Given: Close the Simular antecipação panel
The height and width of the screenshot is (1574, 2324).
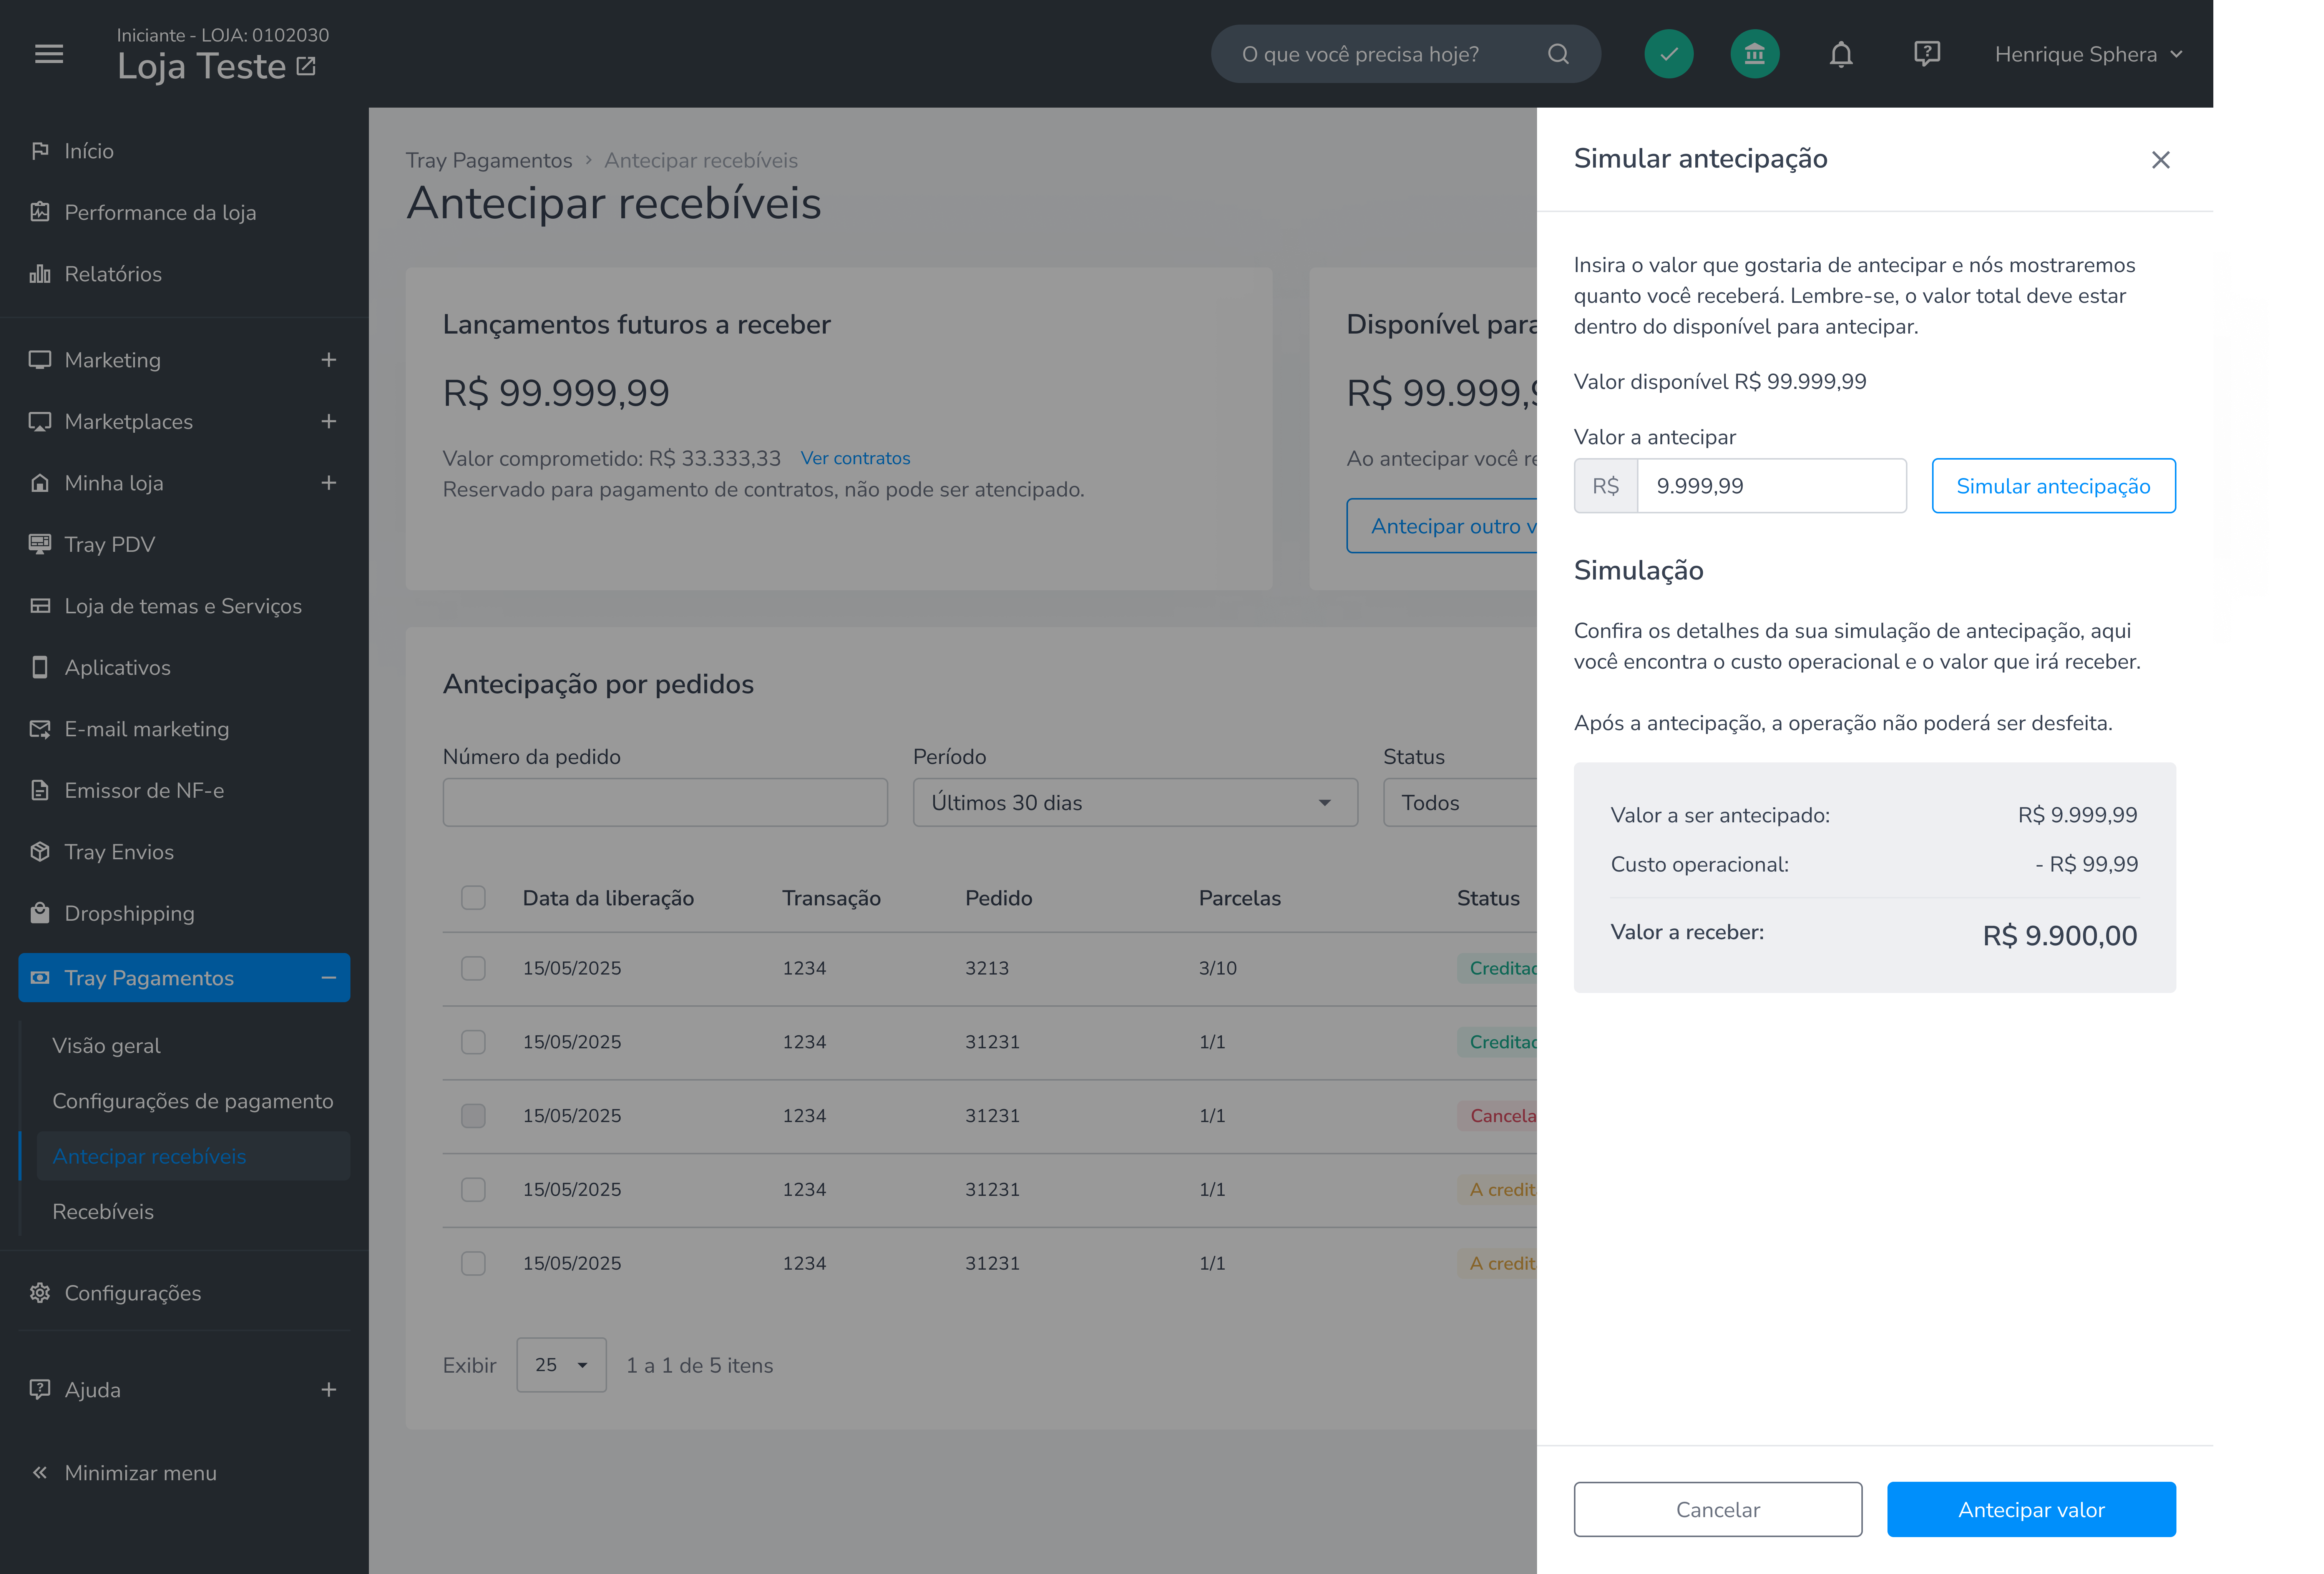Looking at the screenshot, I should pyautogui.click(x=2161, y=160).
